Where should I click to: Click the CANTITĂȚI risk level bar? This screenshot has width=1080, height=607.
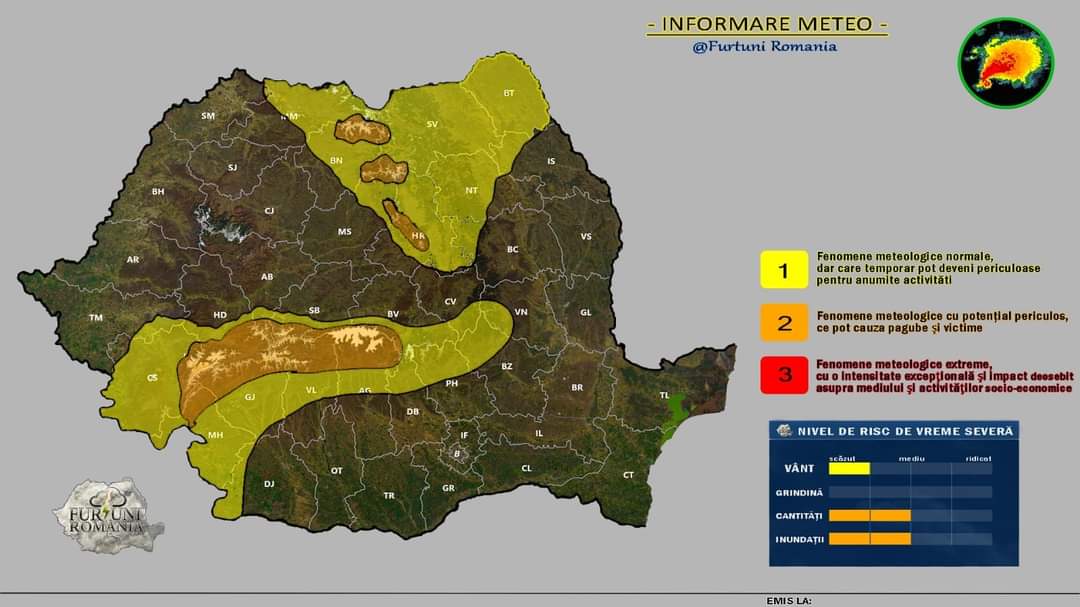[910, 516]
